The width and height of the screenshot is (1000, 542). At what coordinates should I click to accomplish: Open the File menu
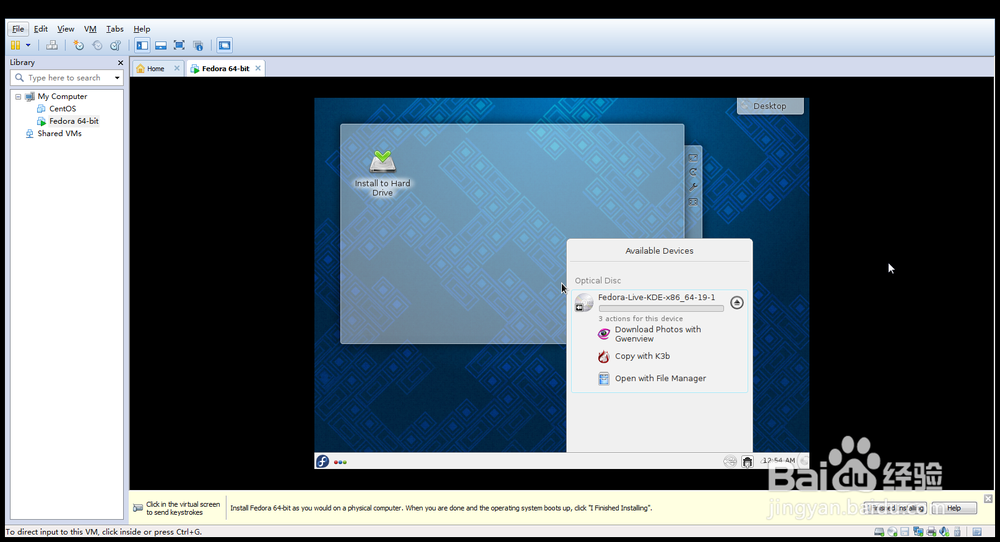[x=18, y=29]
